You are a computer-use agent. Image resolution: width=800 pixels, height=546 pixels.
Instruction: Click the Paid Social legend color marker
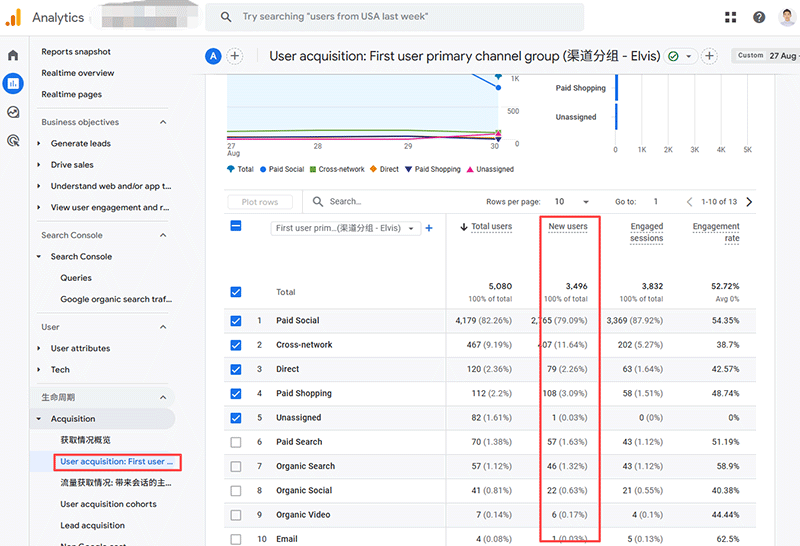(263, 170)
